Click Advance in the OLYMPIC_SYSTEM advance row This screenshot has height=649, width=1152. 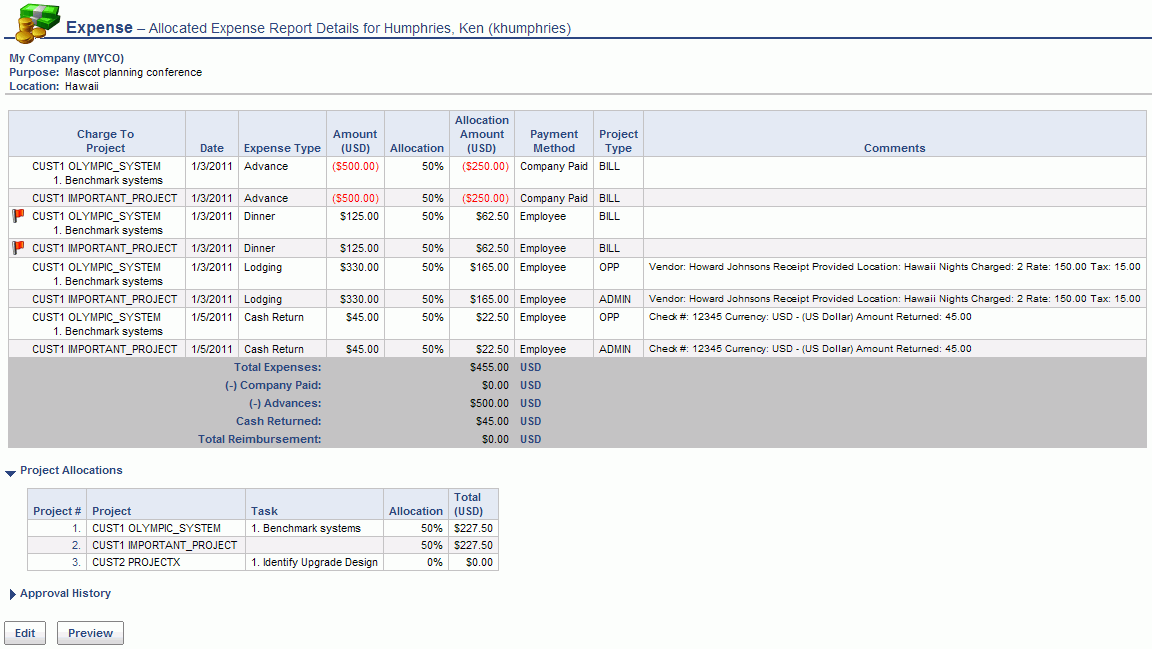[266, 166]
